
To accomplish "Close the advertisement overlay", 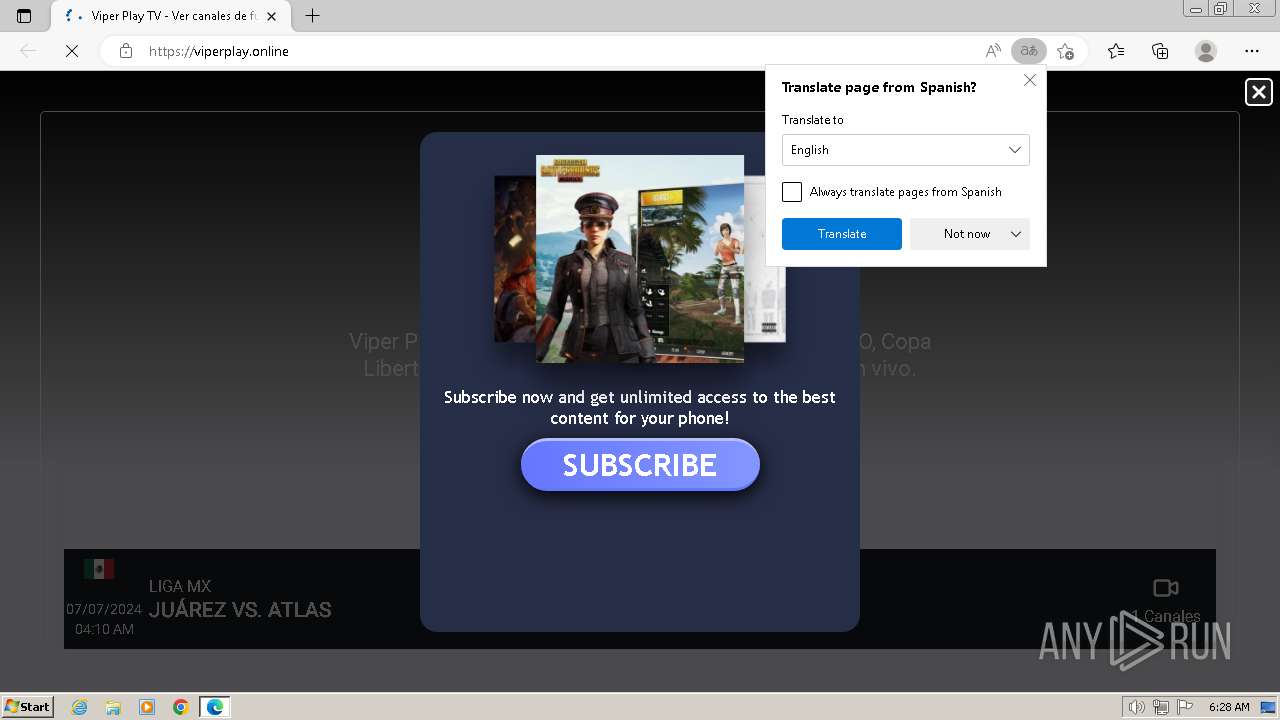I will coord(1258,92).
